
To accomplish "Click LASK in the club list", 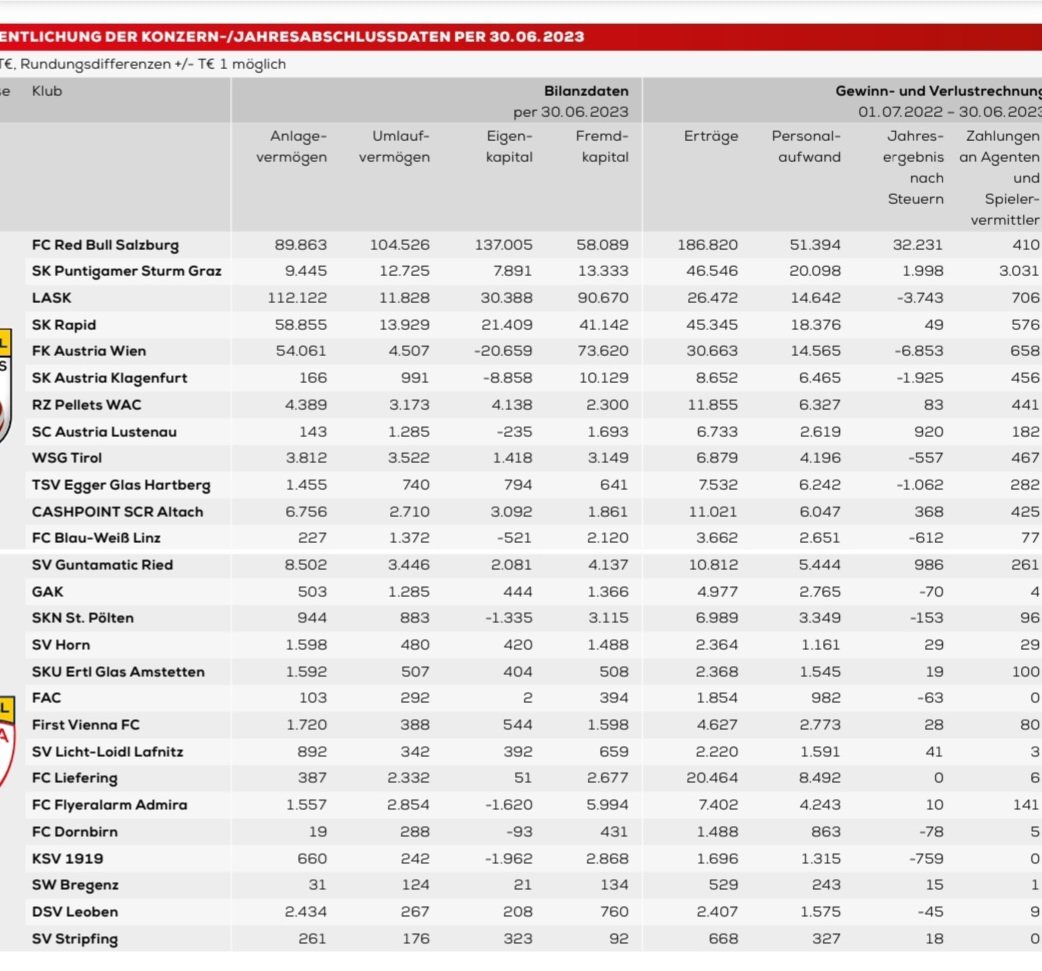I will 52,298.
